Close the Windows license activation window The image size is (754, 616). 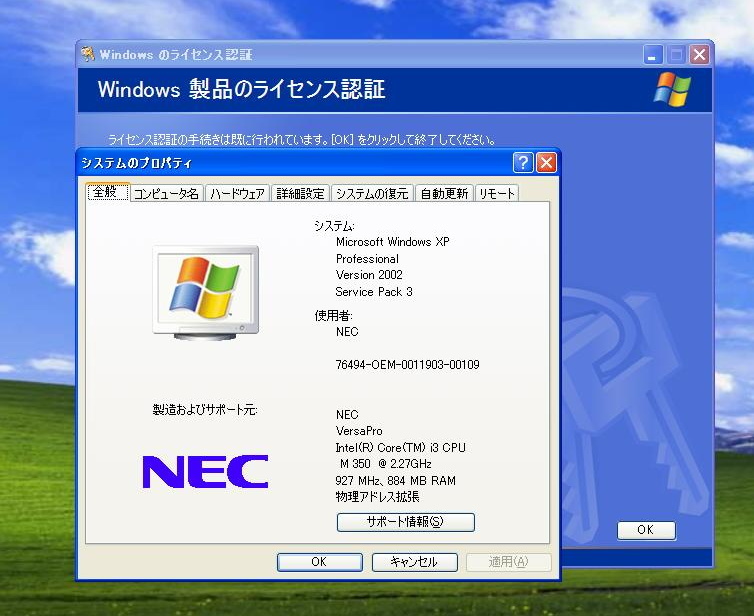699,54
